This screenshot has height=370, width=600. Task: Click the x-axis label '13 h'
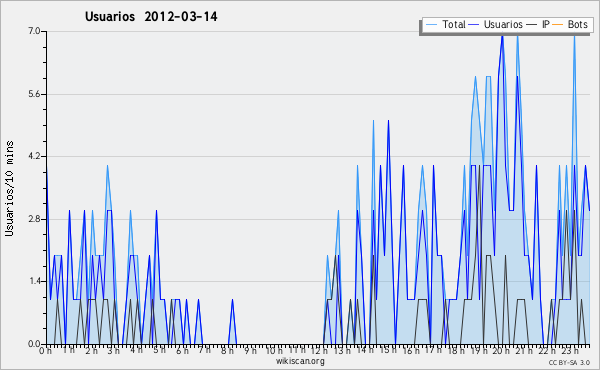[x=342, y=351]
